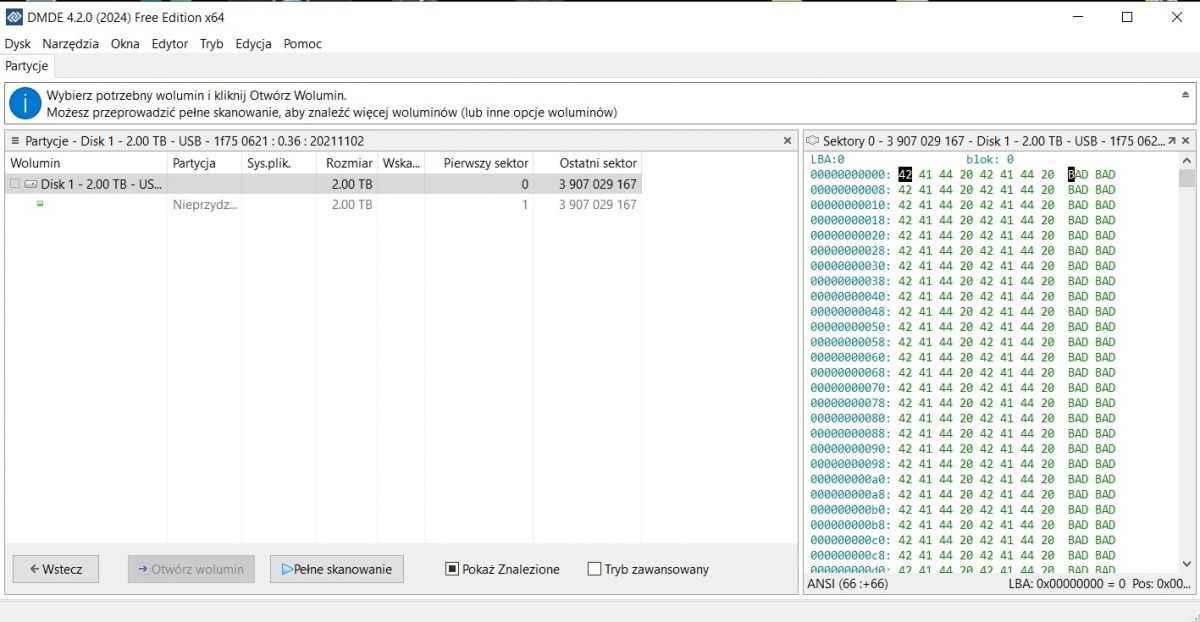Screen dimensions: 1200x622
Task: Close the Sektory panel with its X
Action: 1187,141
